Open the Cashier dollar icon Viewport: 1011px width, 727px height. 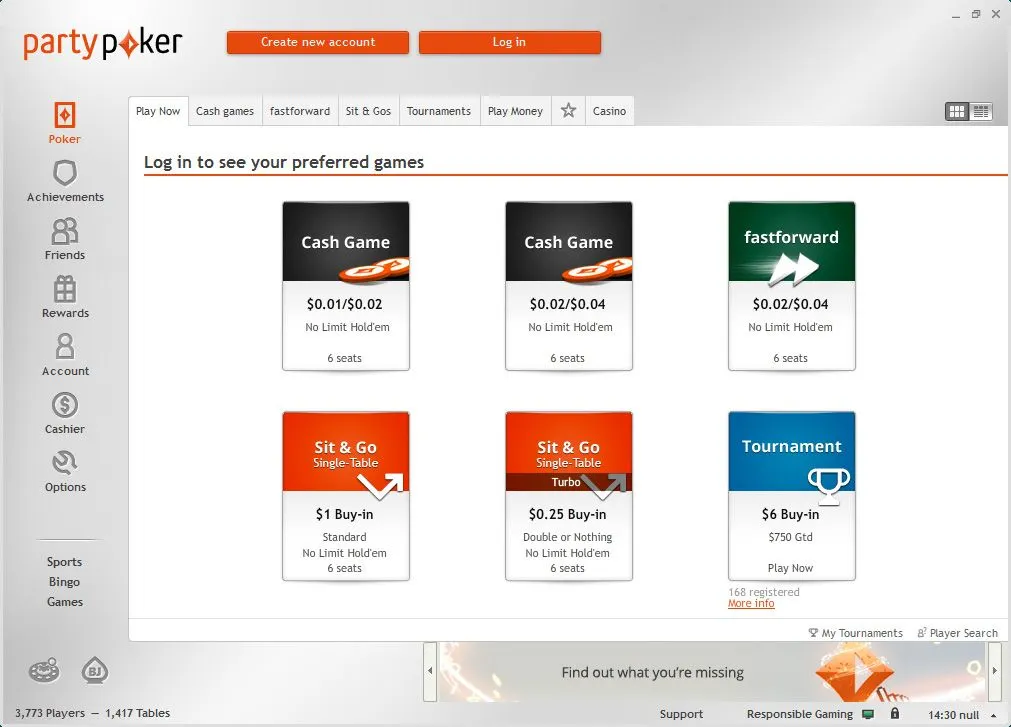click(64, 405)
